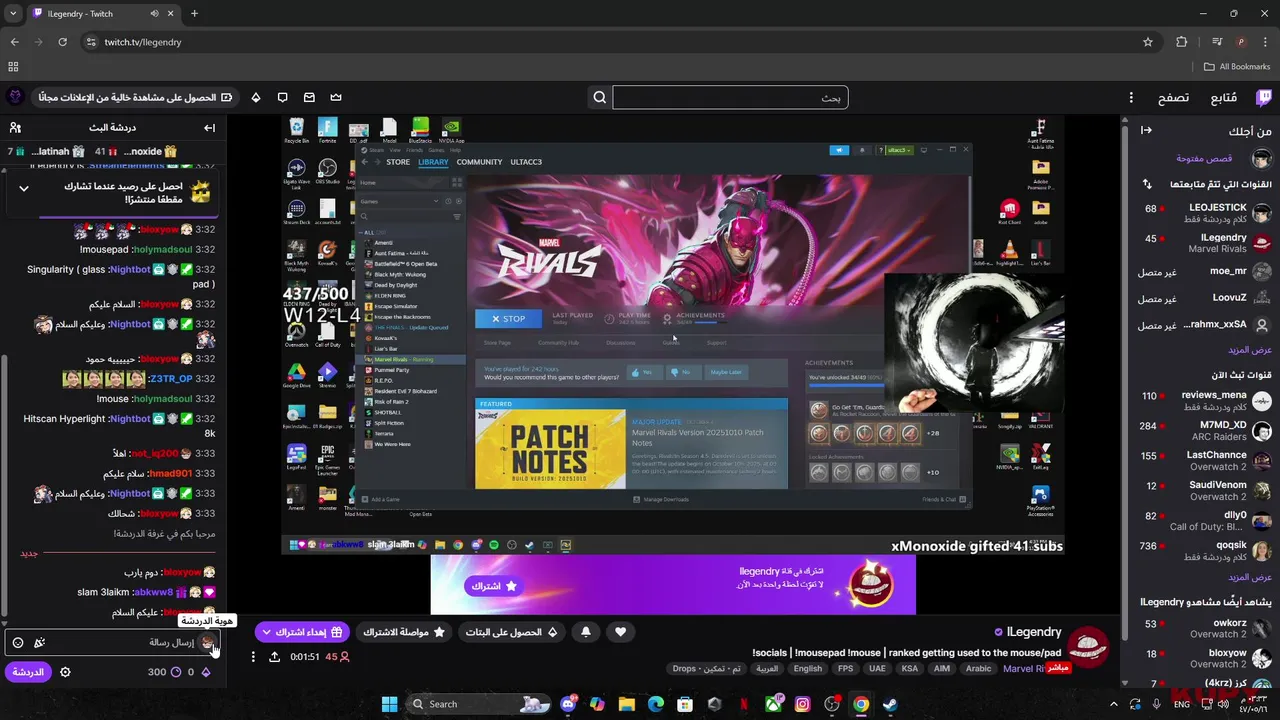1280x720 pixels.
Task: Toggle the notification bell for ILegendry
Action: pos(585,632)
